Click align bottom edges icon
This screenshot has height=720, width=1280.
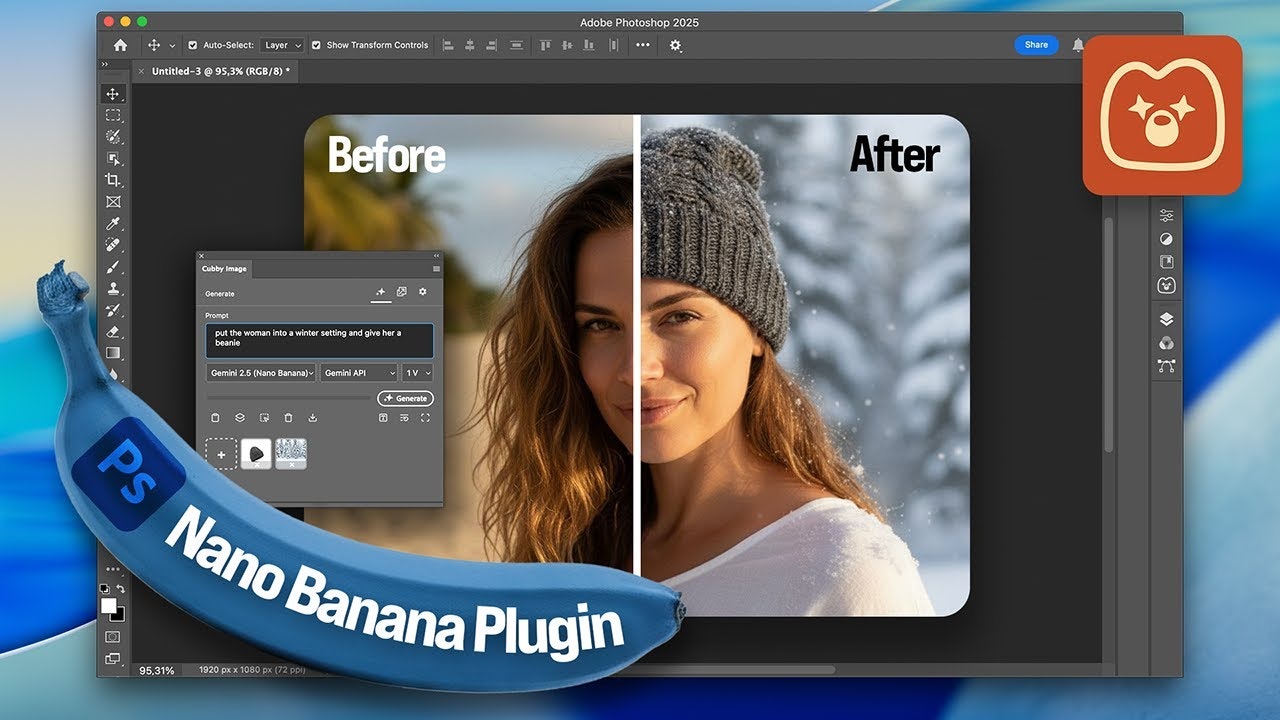click(590, 45)
